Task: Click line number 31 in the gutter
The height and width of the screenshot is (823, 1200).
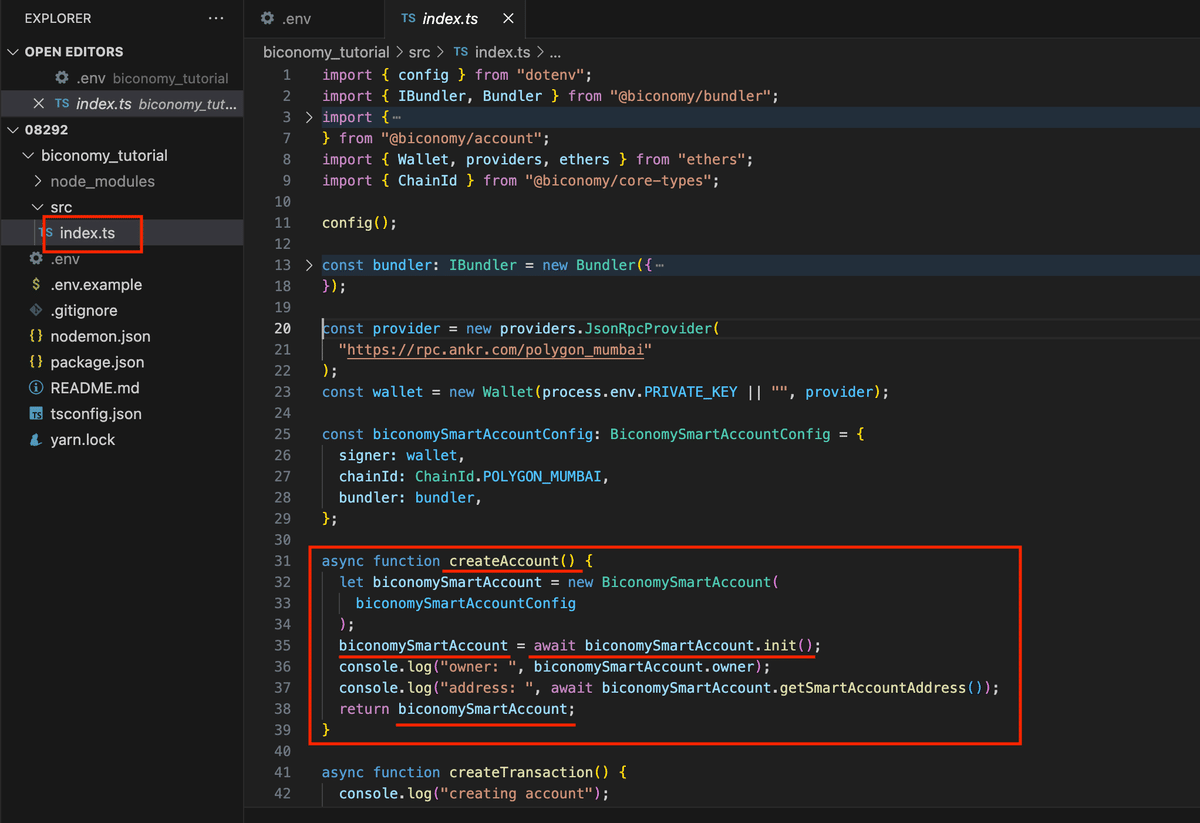Action: [283, 561]
